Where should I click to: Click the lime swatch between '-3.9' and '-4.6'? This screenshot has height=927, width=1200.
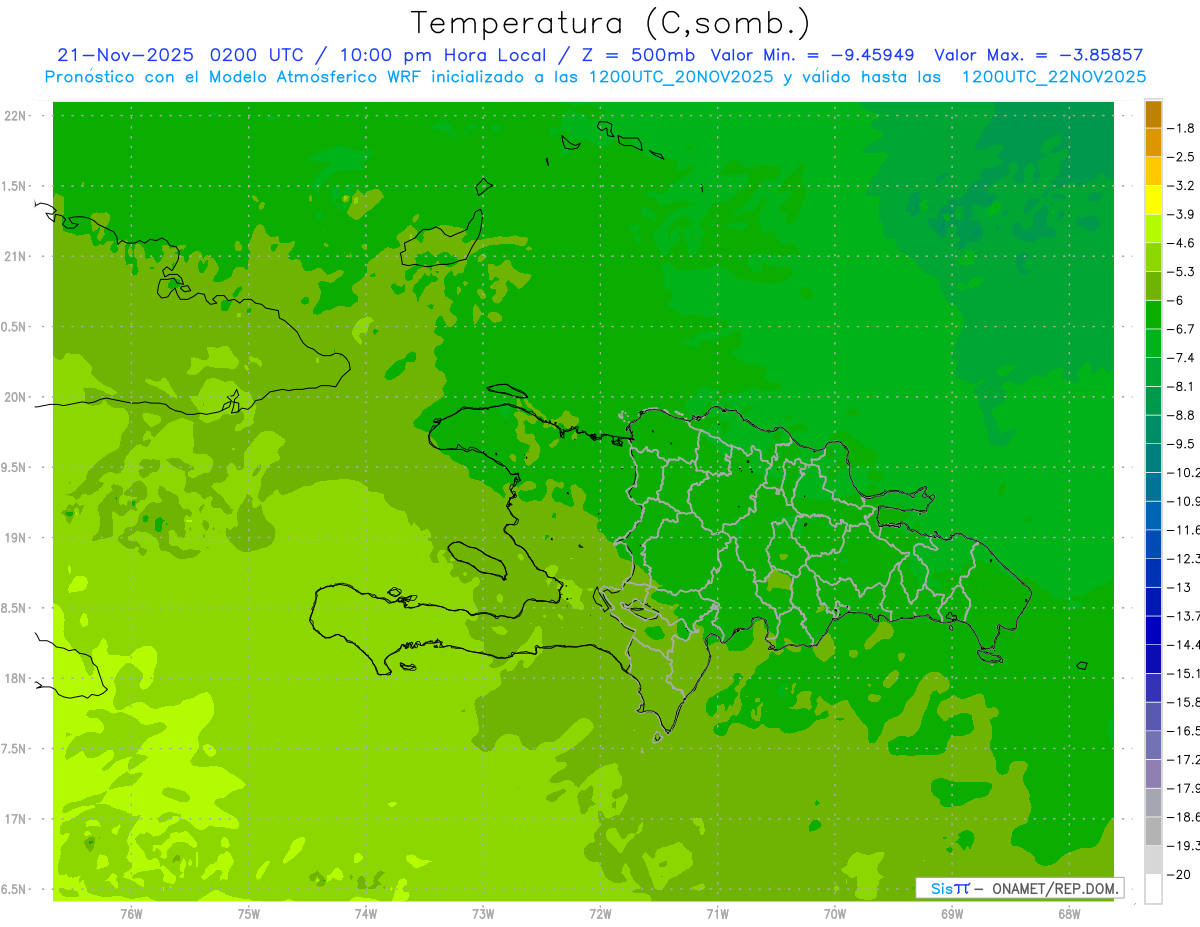point(1153,229)
